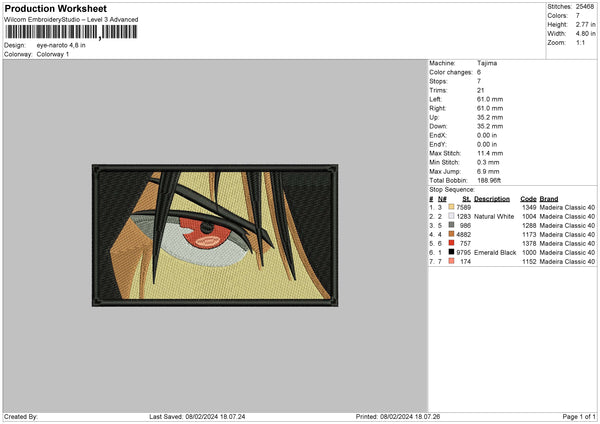Click the Max Stitch value '11.4 mm'
The height and width of the screenshot is (424, 600).
pos(490,153)
